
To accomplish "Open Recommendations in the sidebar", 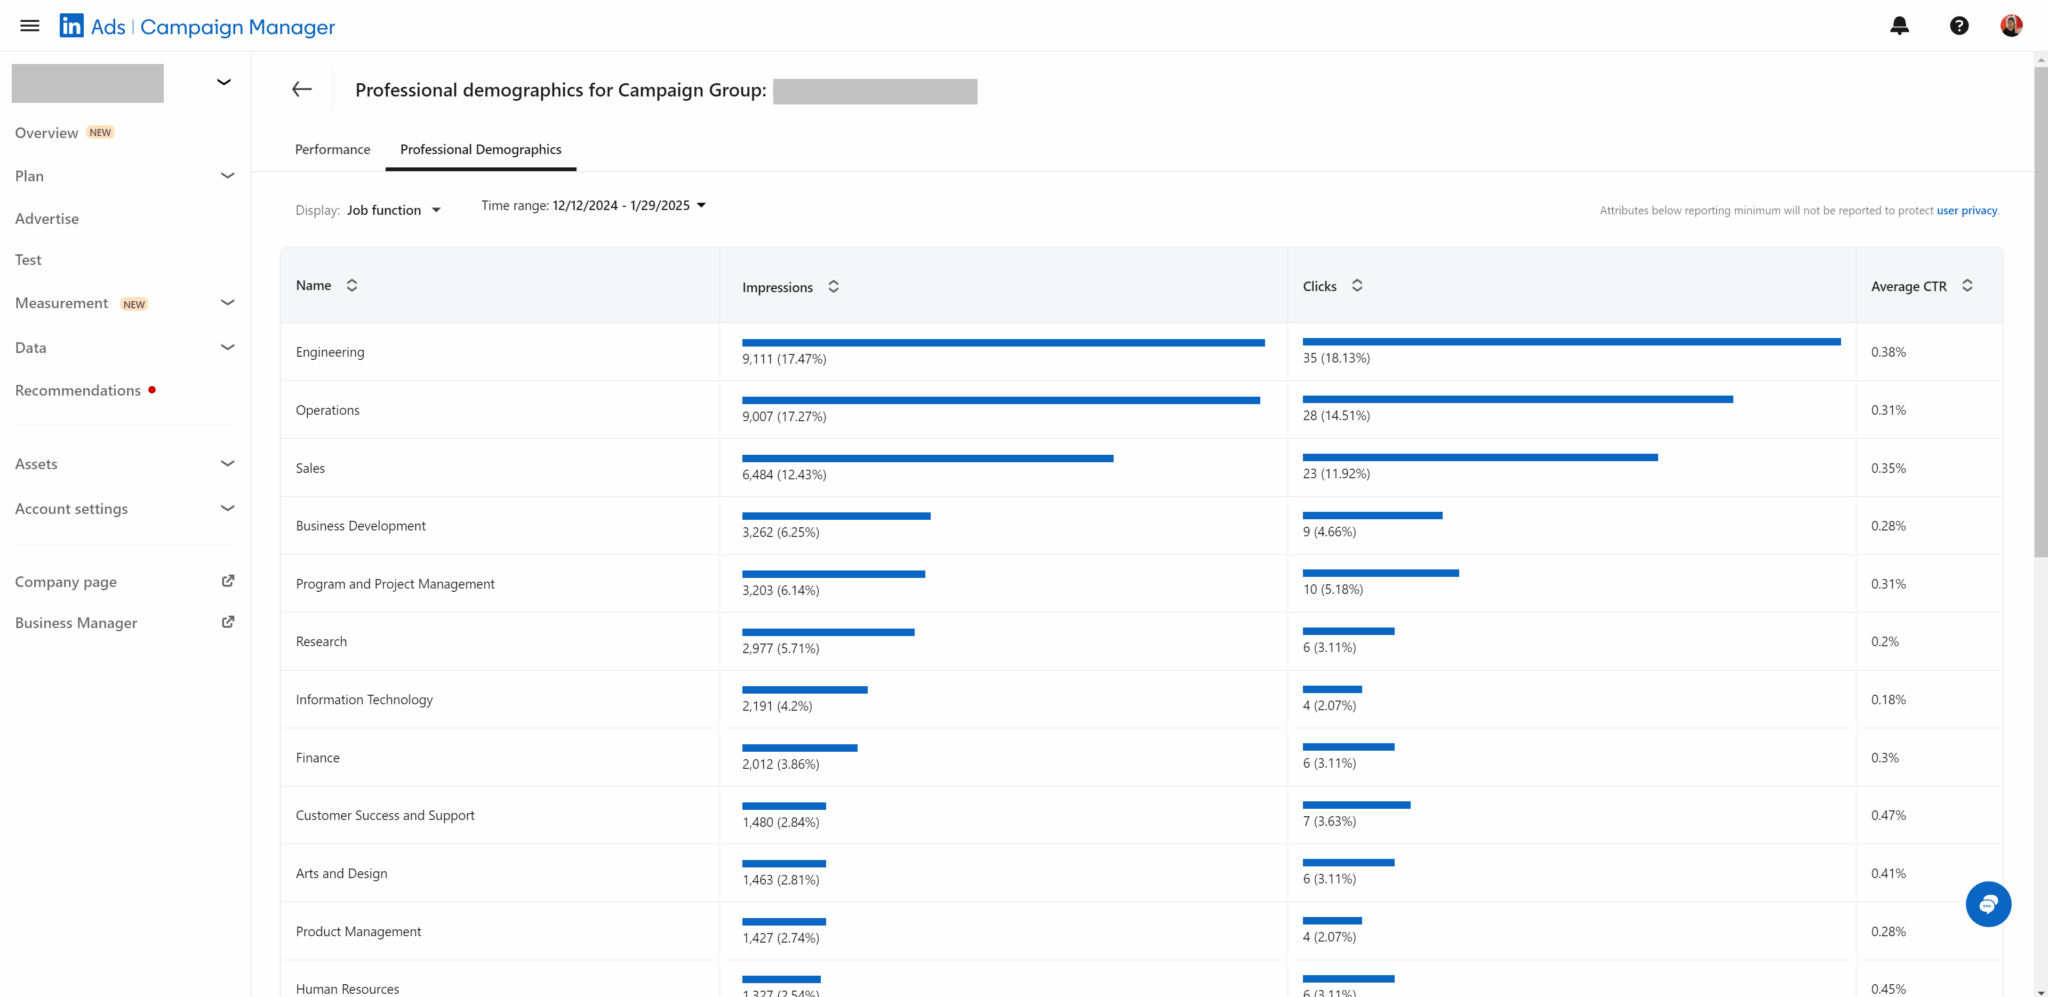I will pos(78,390).
